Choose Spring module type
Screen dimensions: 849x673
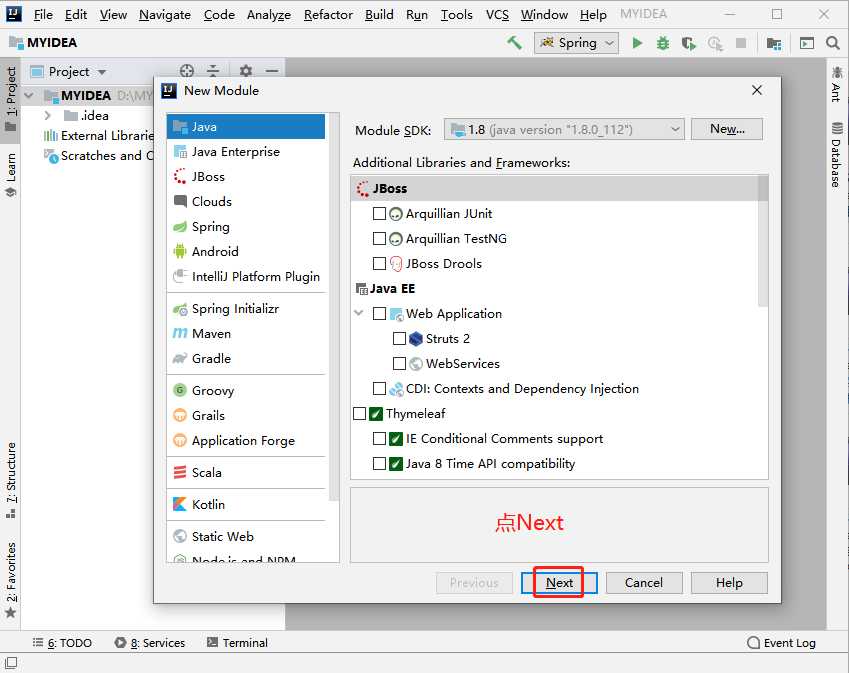coord(246,226)
